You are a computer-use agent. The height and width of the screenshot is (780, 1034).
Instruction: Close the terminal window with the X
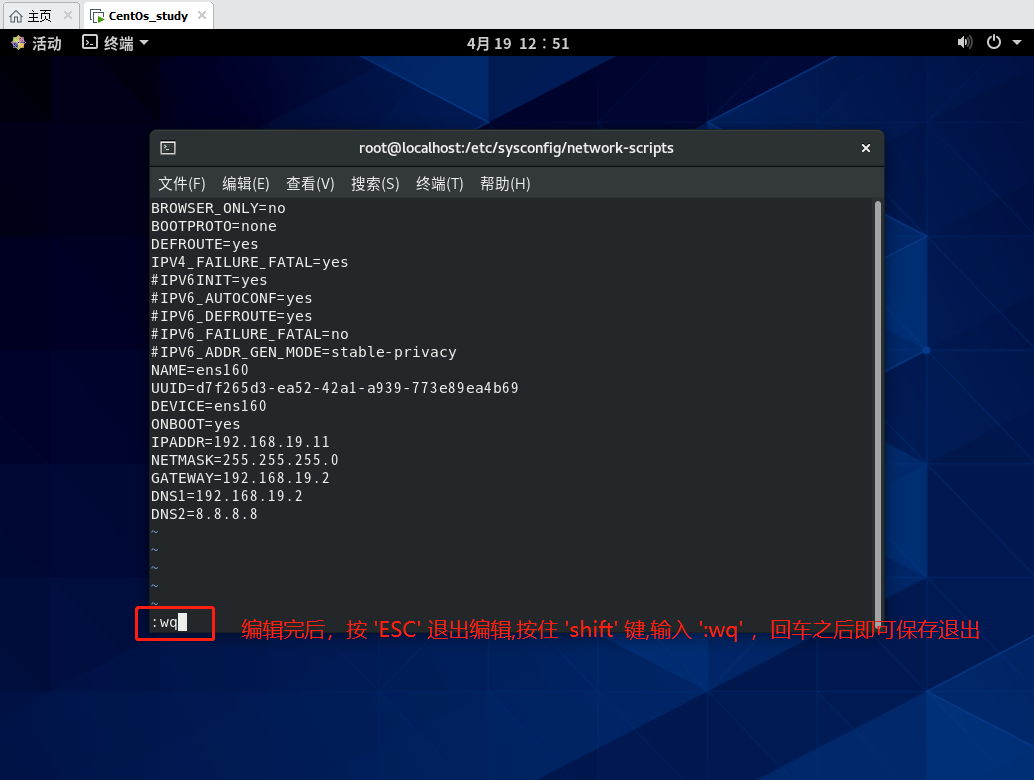(866, 148)
